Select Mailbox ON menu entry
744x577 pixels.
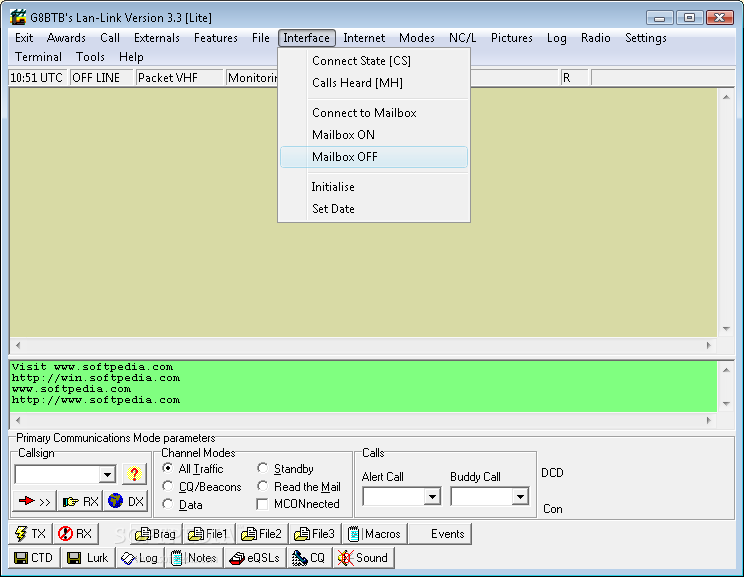tap(374, 135)
